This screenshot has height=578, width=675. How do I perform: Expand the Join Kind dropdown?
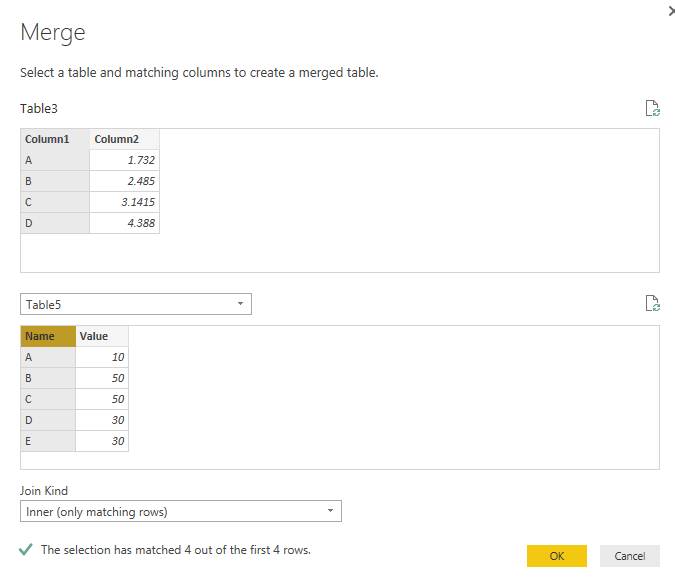[180, 512]
